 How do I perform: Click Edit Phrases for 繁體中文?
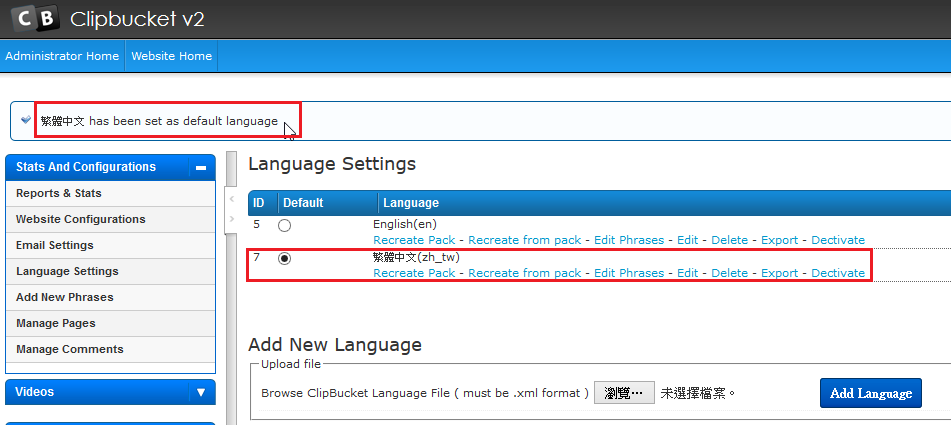pos(629,273)
